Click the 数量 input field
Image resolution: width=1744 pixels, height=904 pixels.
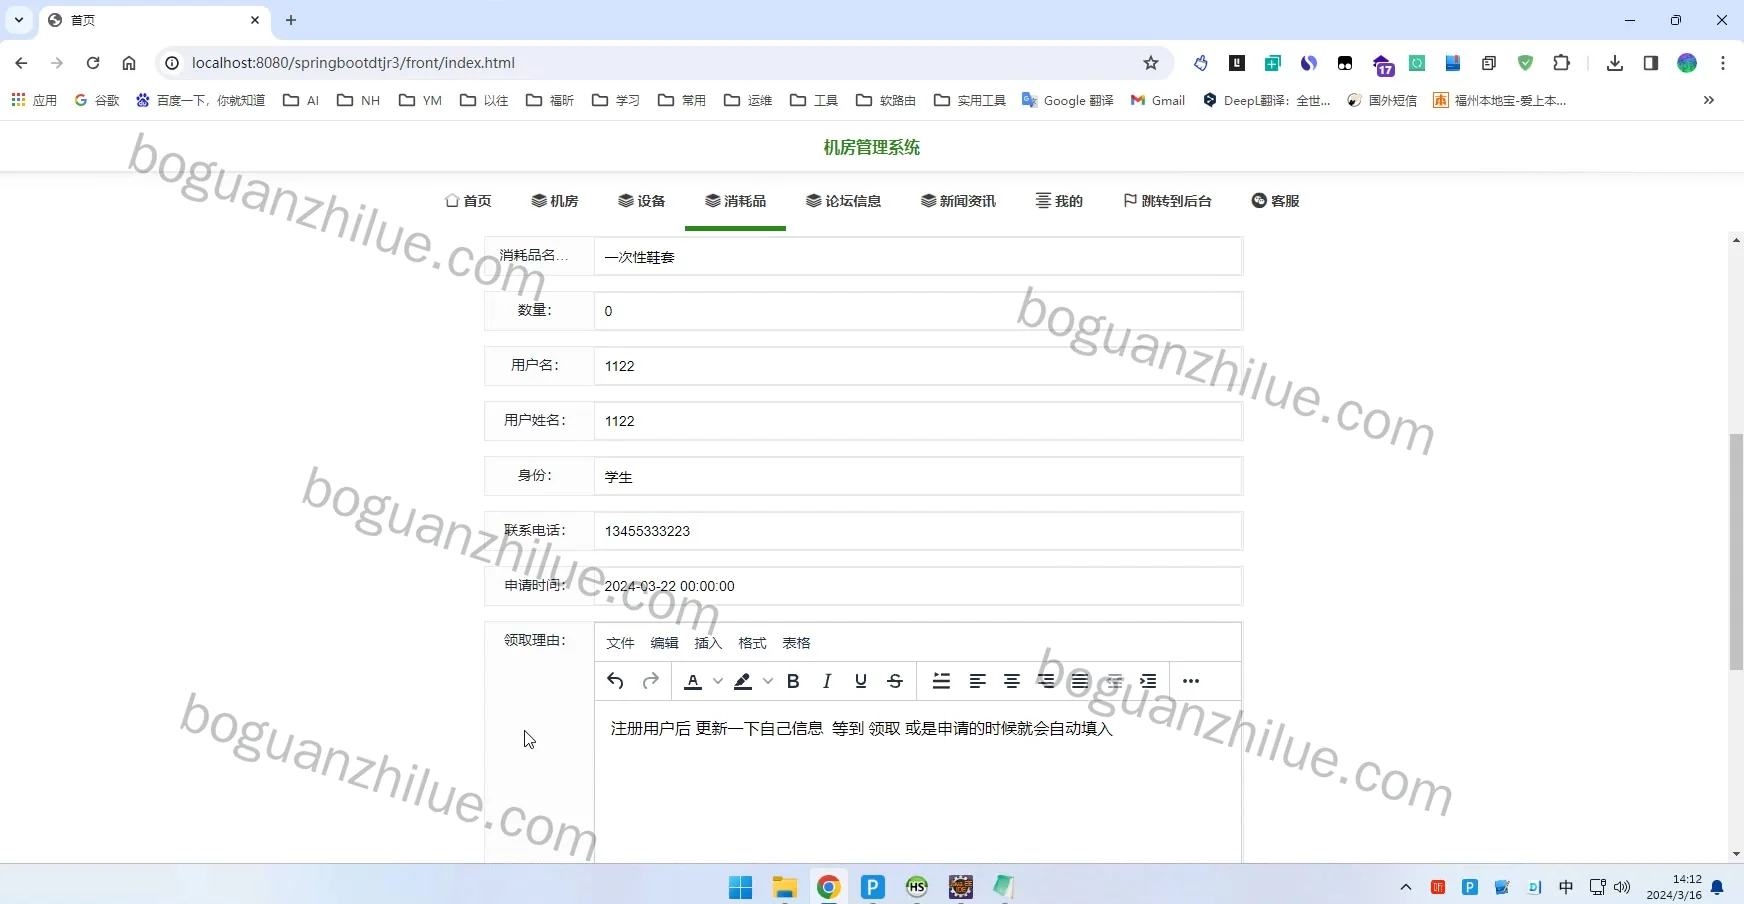coord(918,311)
